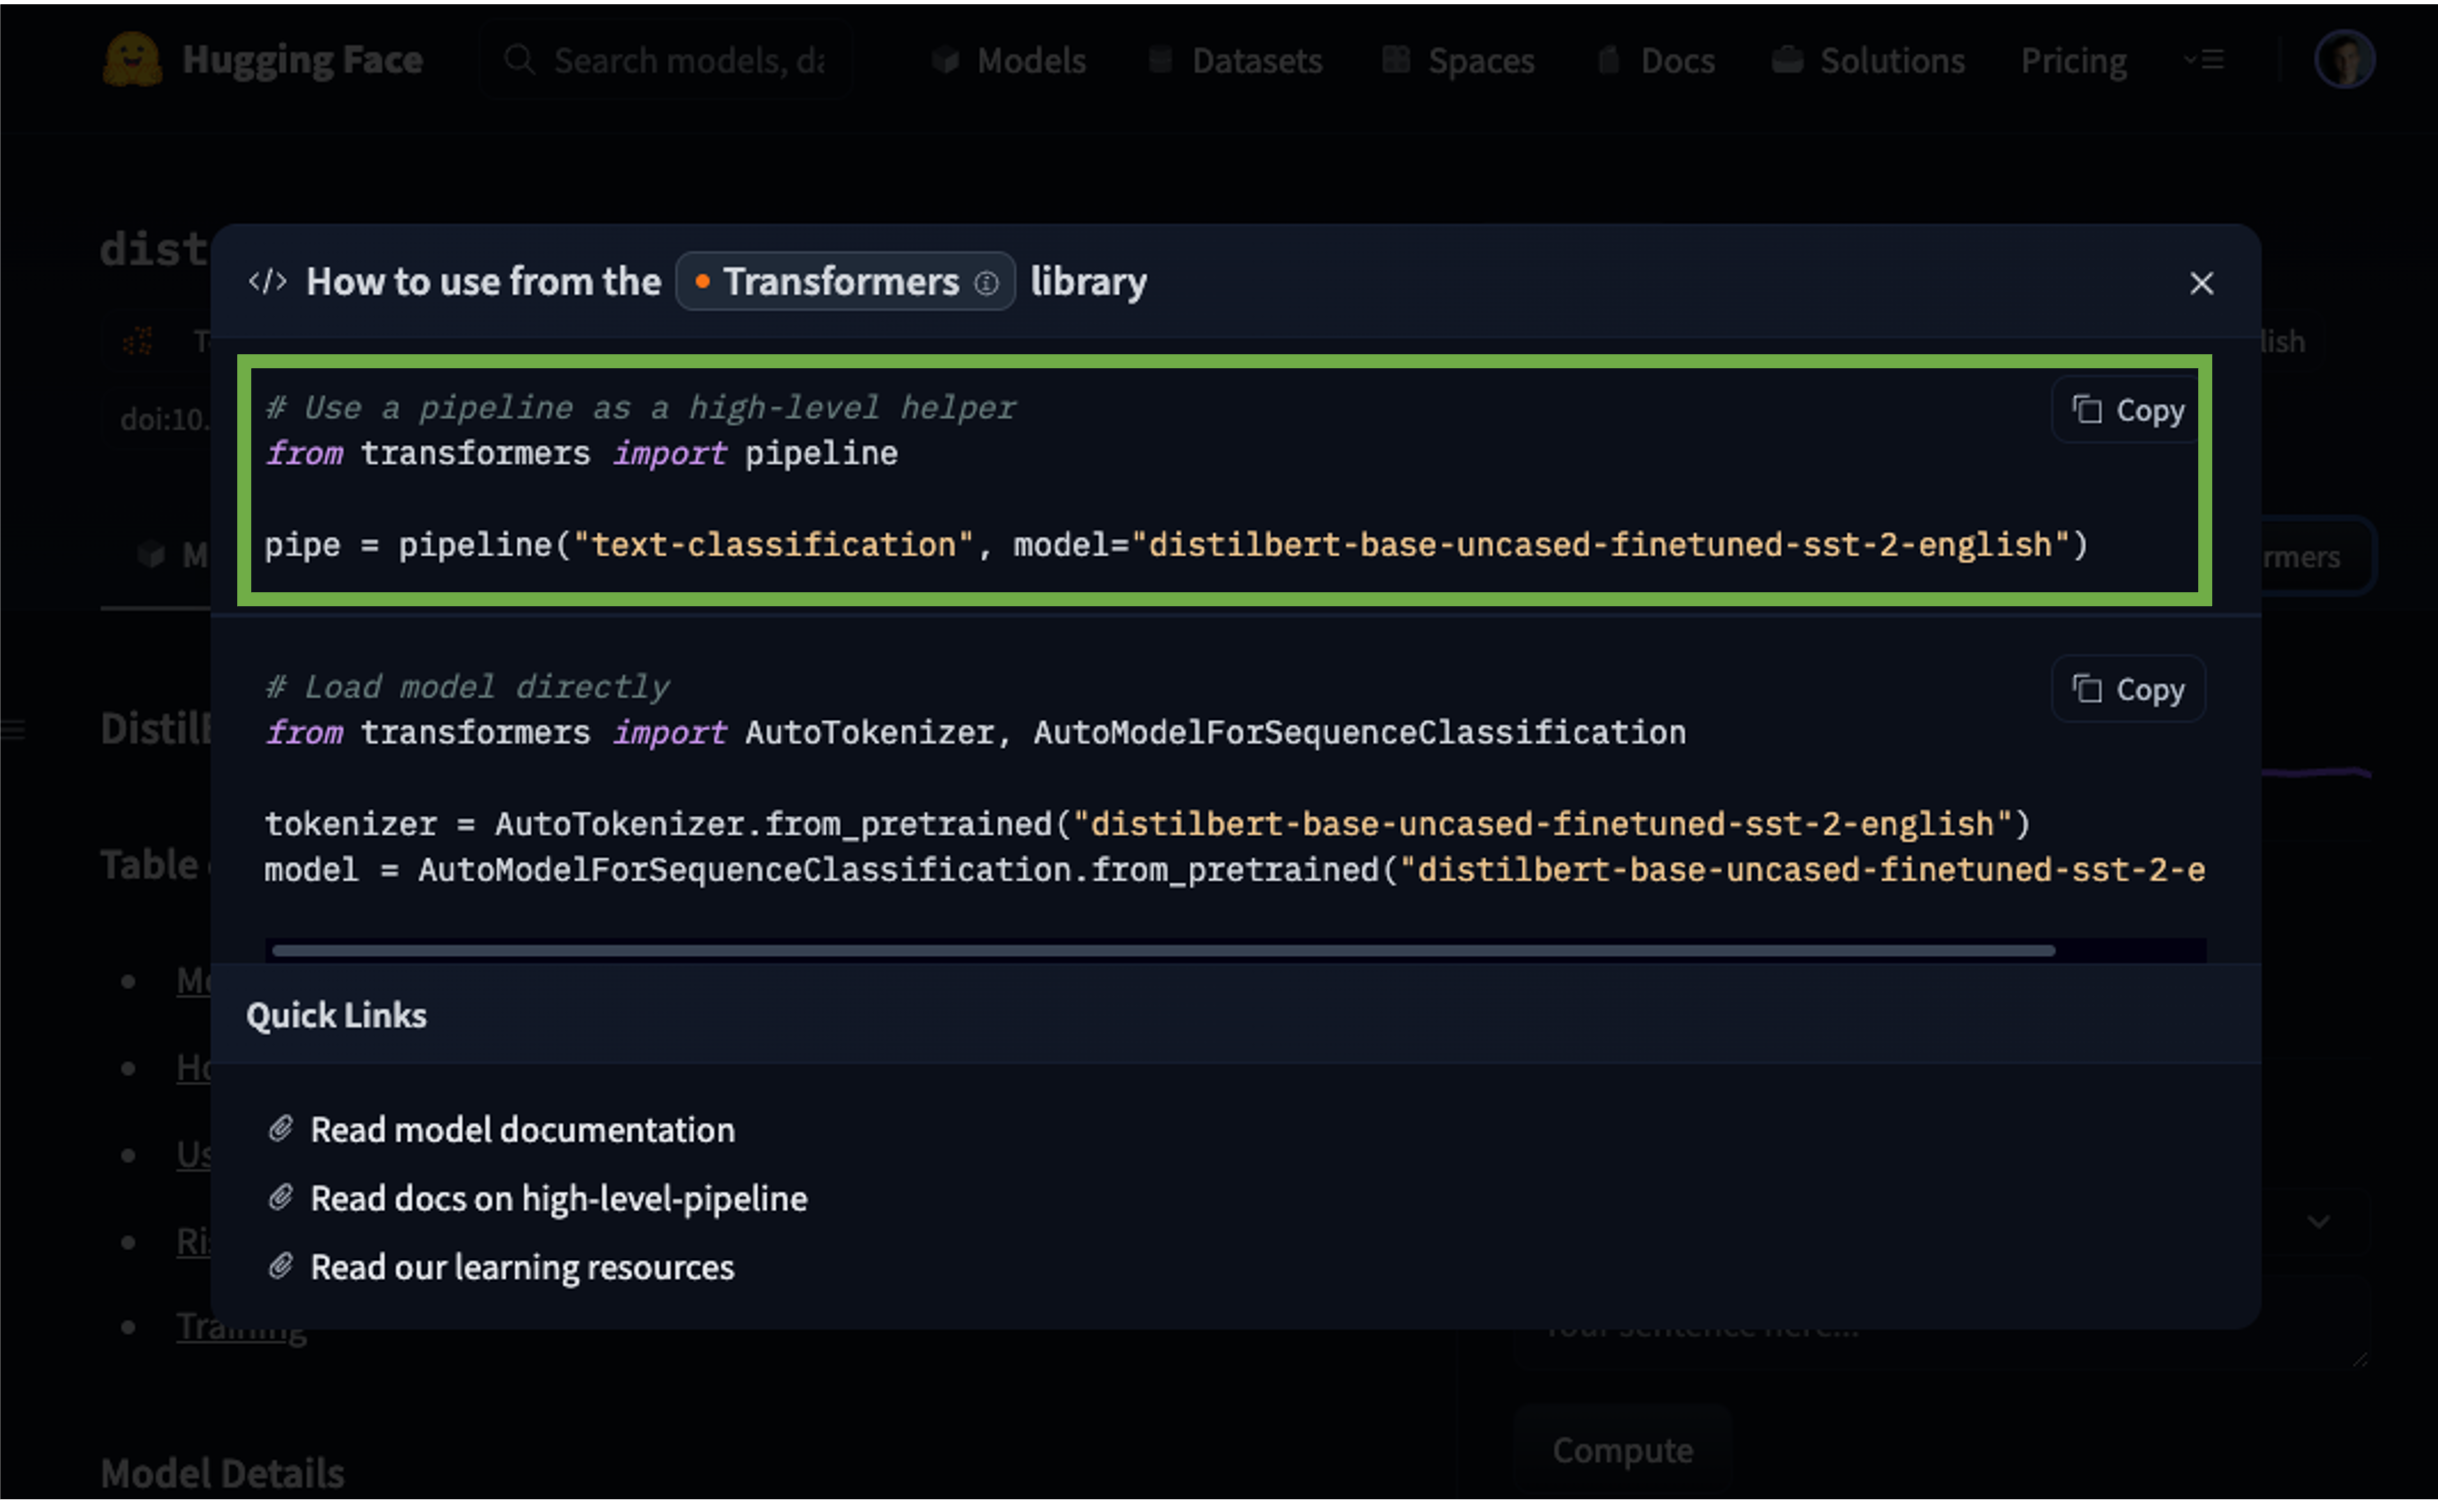Image resolution: width=2438 pixels, height=1503 pixels.
Task: Open the Solutions nav item
Action: coord(1868,61)
